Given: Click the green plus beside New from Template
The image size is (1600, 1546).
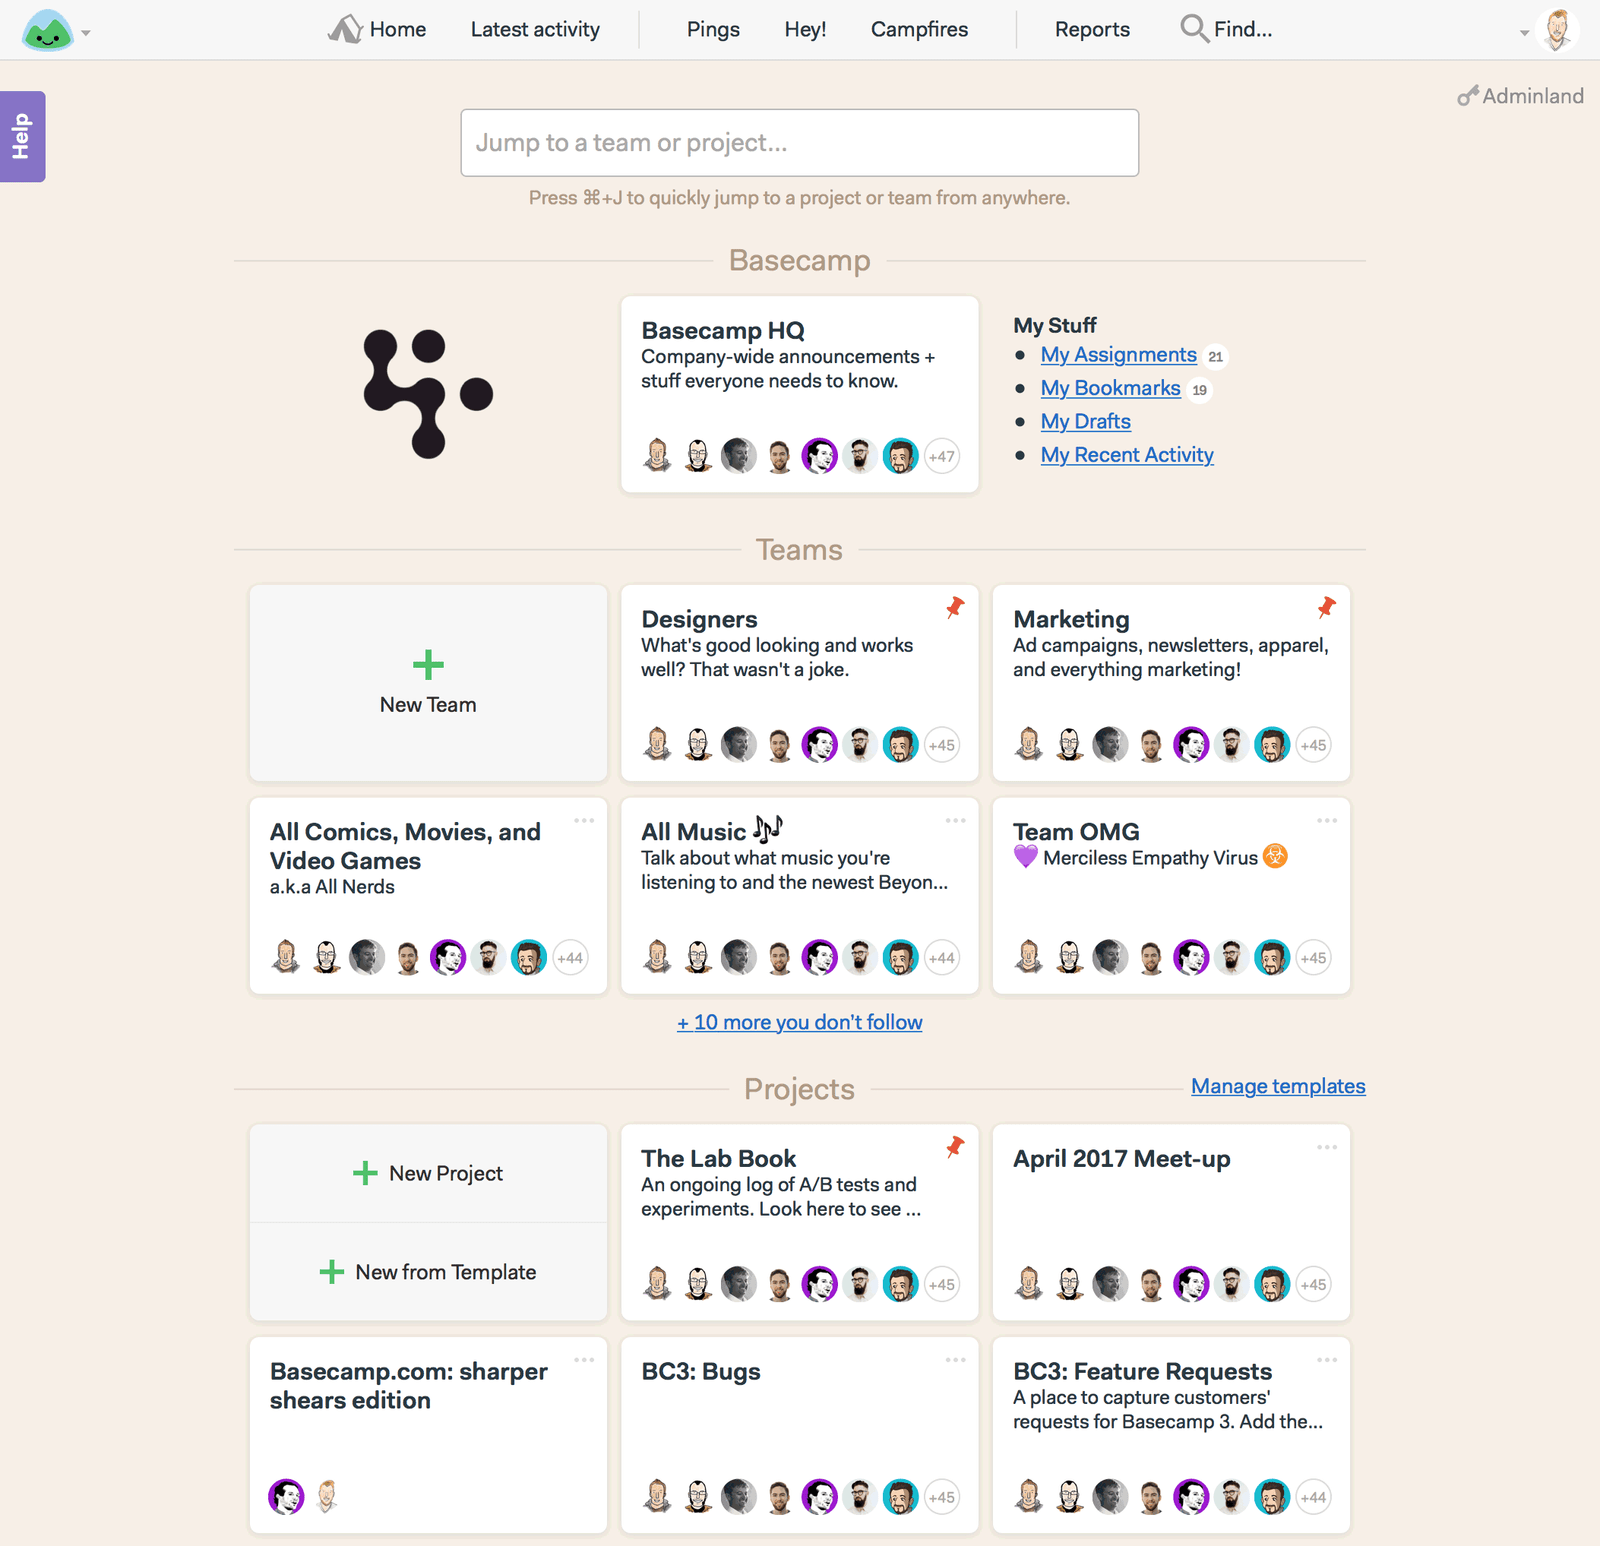Looking at the screenshot, I should pos(331,1272).
